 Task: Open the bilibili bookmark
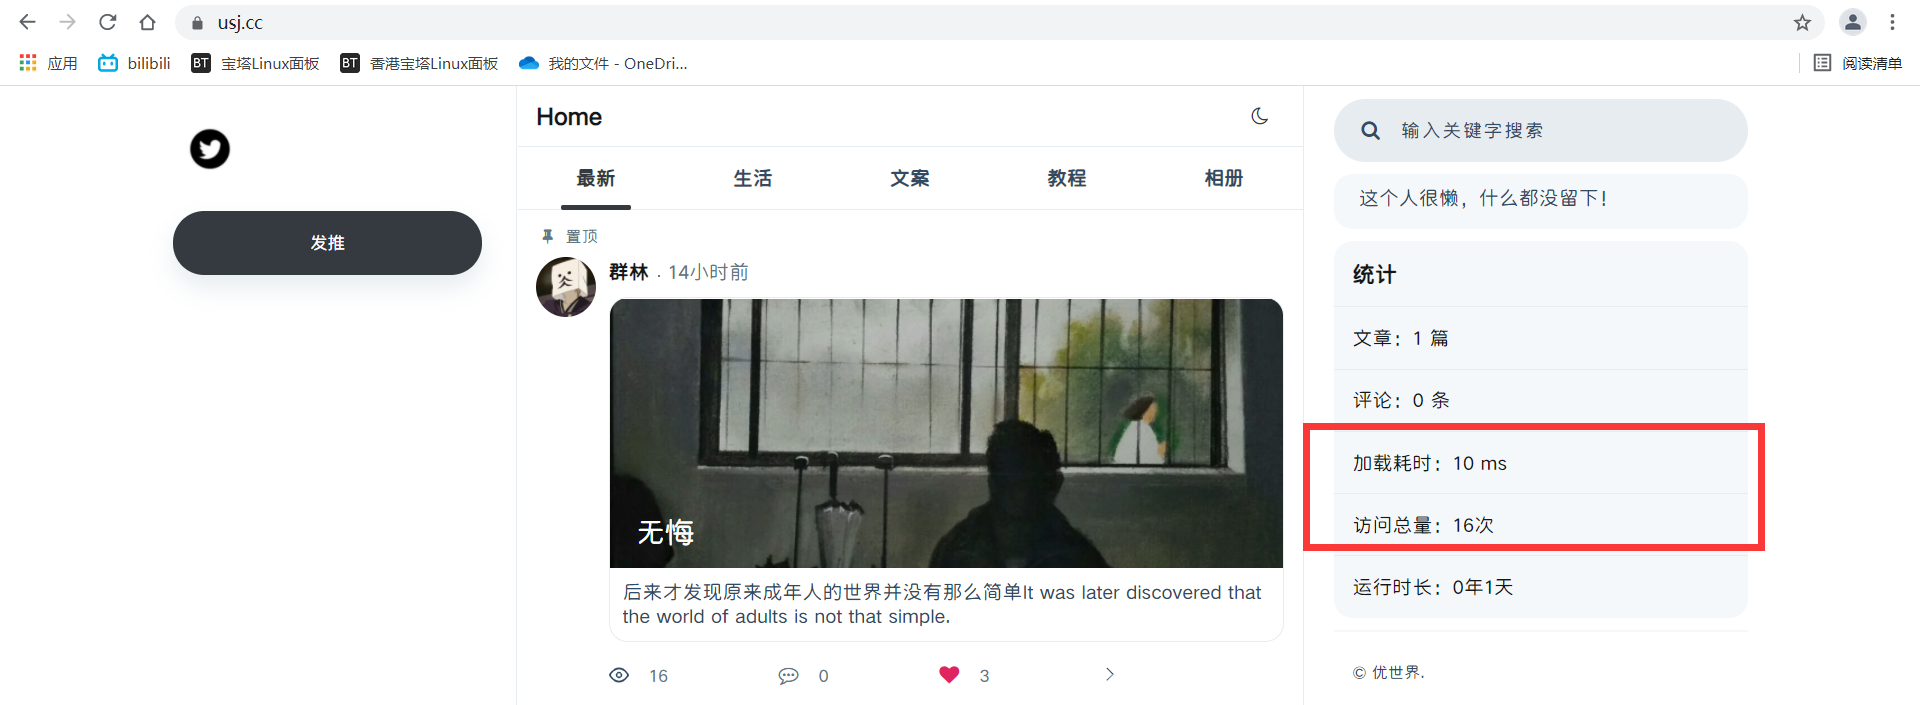point(134,63)
